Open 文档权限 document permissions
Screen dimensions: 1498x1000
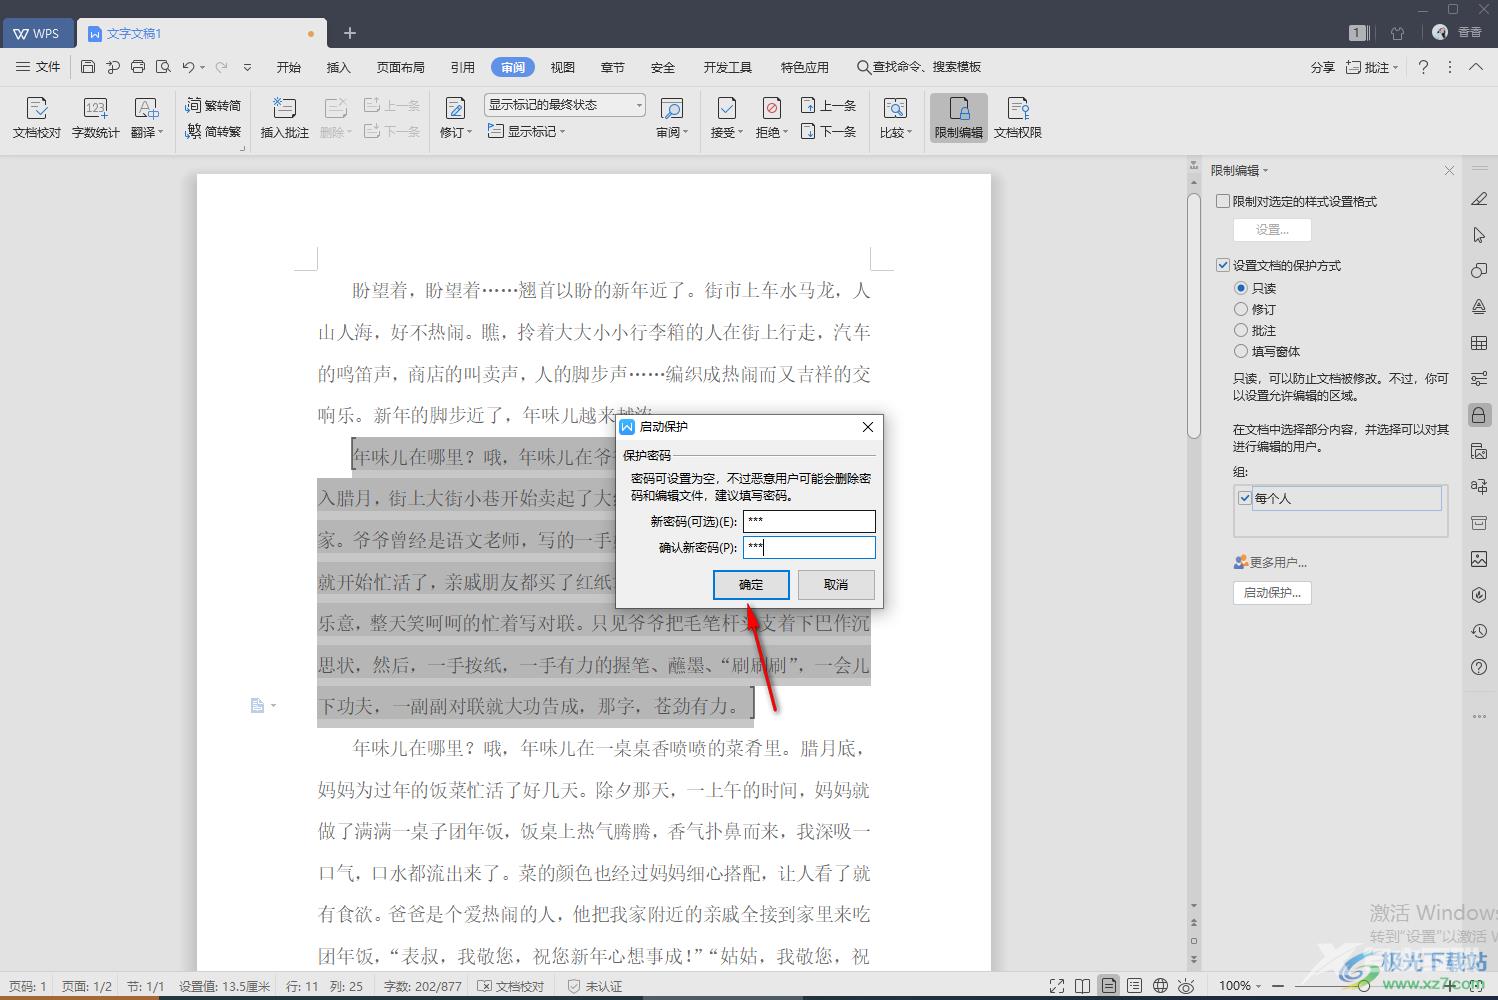click(1018, 118)
